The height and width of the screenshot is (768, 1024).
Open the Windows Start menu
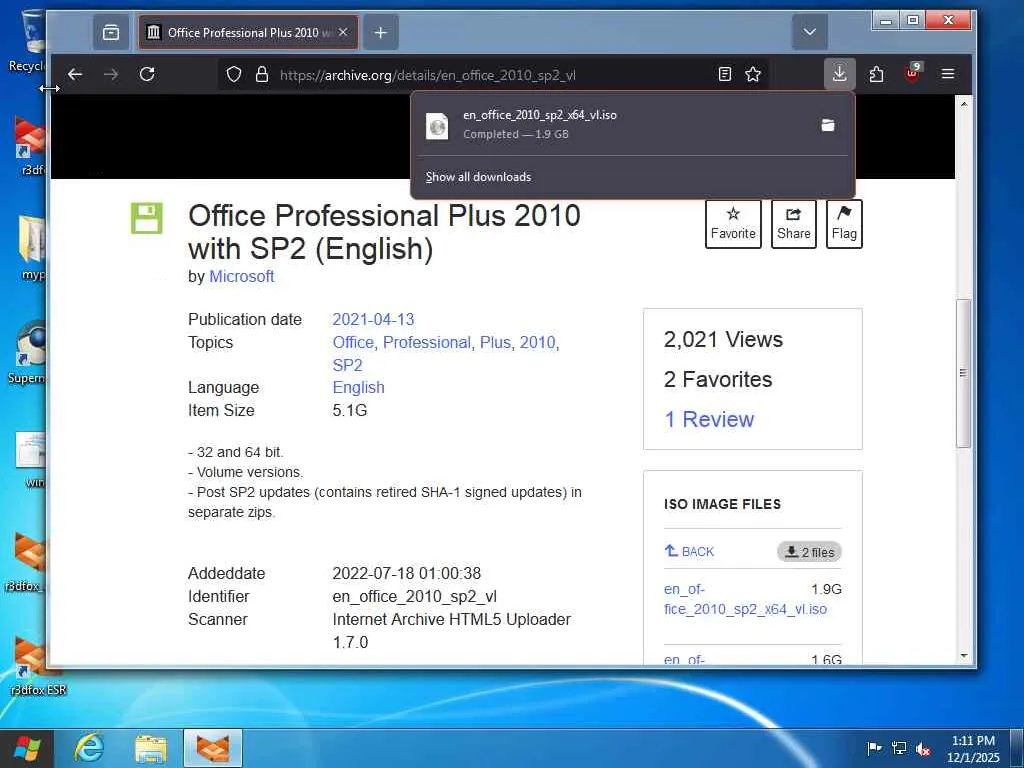pyautogui.click(x=27, y=748)
